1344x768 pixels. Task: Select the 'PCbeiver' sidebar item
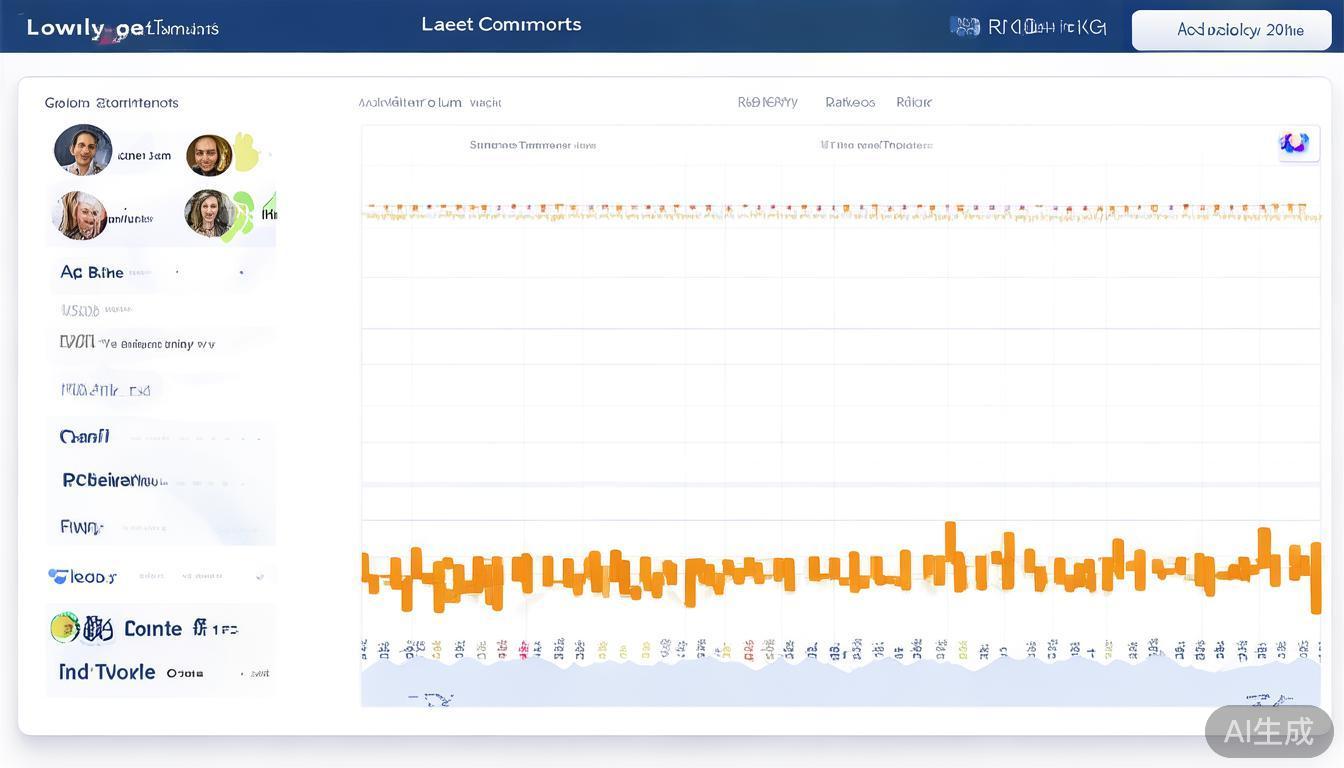pyautogui.click(x=114, y=480)
